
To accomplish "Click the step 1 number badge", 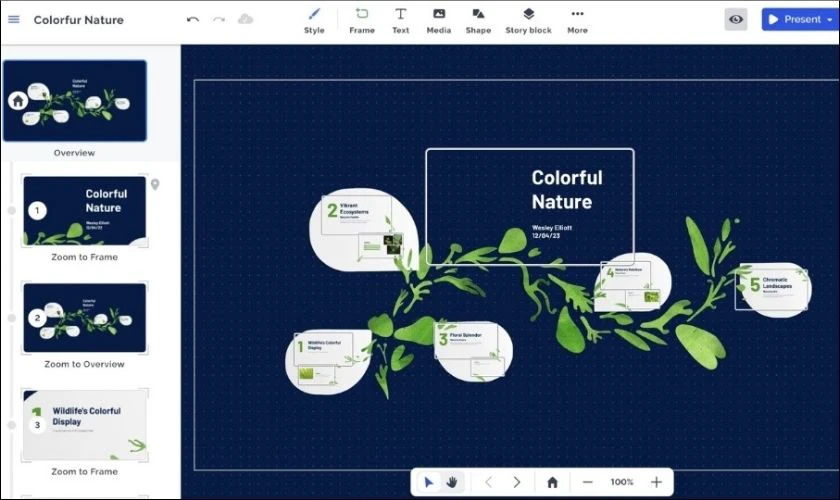I will [x=37, y=211].
